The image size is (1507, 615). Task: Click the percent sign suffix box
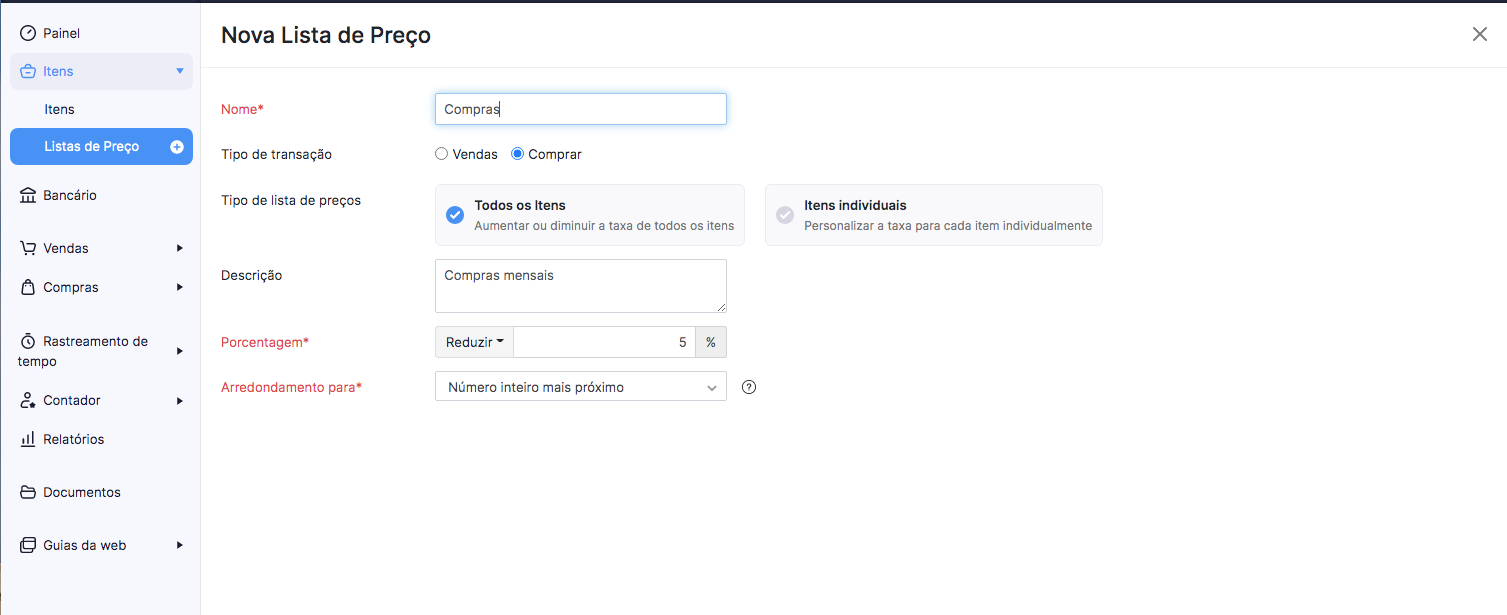pyautogui.click(x=711, y=342)
